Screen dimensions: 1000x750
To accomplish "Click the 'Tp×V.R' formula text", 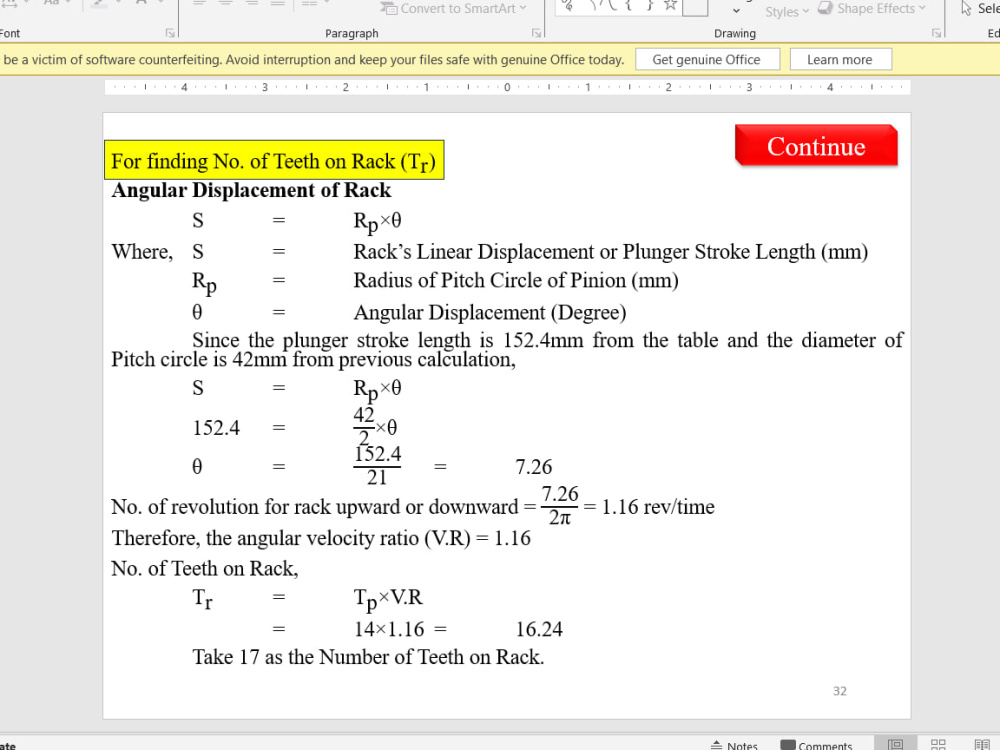I will pos(388,599).
